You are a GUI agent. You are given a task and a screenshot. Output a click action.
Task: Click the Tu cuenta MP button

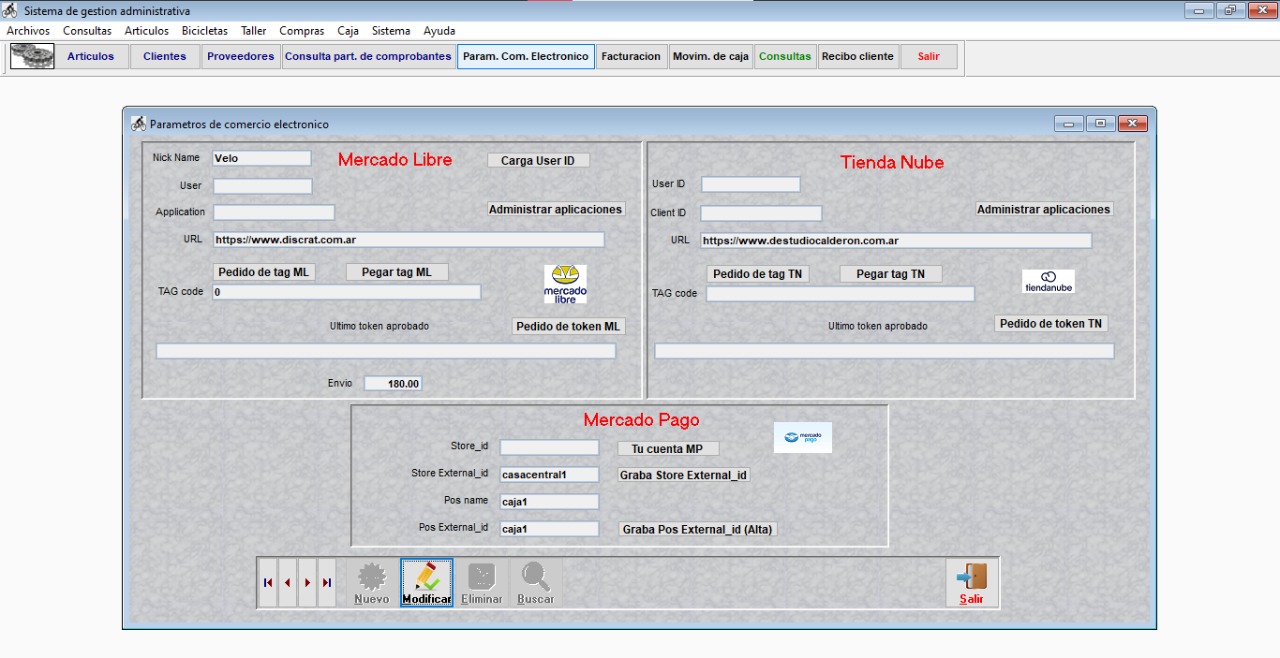coord(668,449)
